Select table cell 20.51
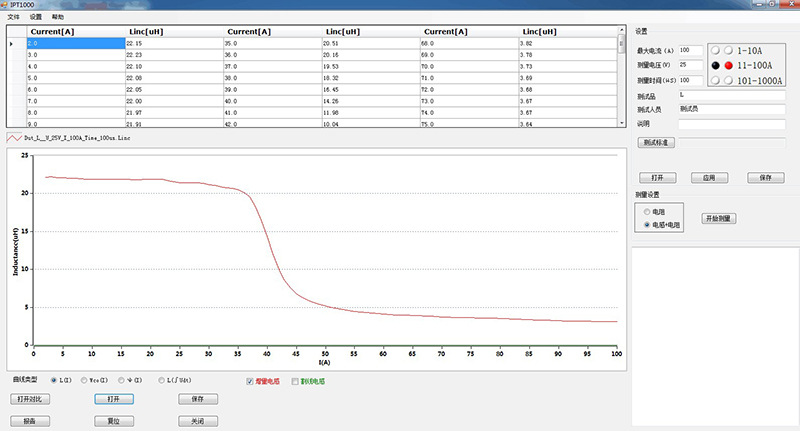Image resolution: width=800 pixels, height=431 pixels. (371, 43)
